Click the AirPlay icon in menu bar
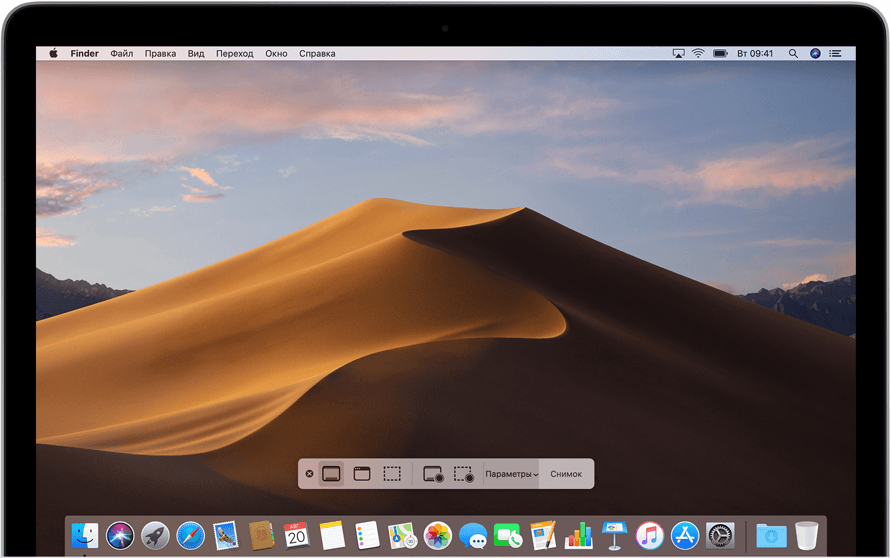The image size is (890, 558). pos(678,53)
